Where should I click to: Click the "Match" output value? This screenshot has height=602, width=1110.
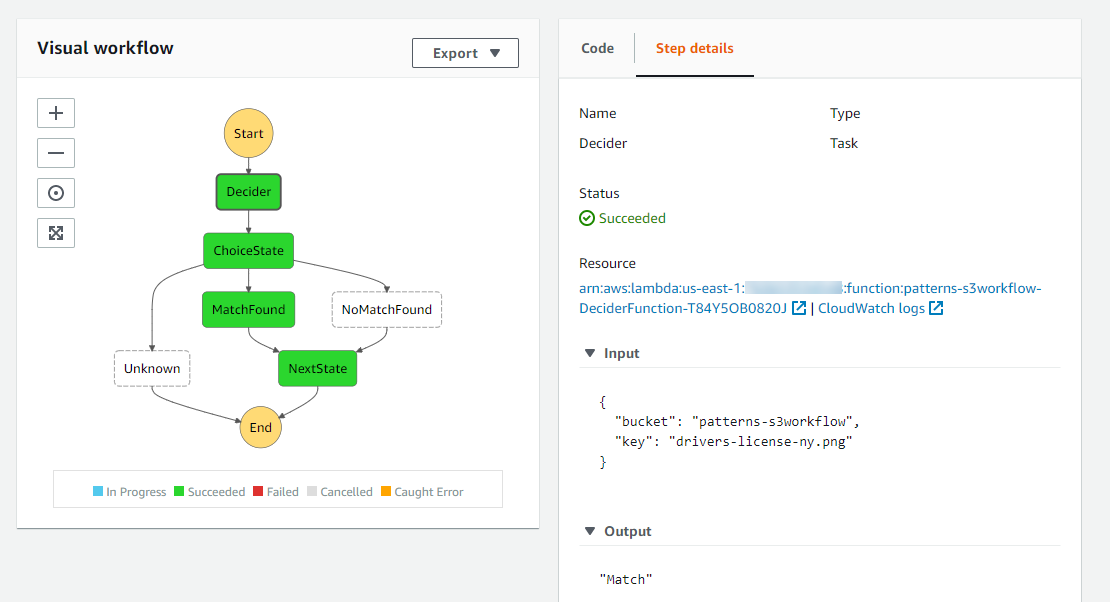click(626, 579)
